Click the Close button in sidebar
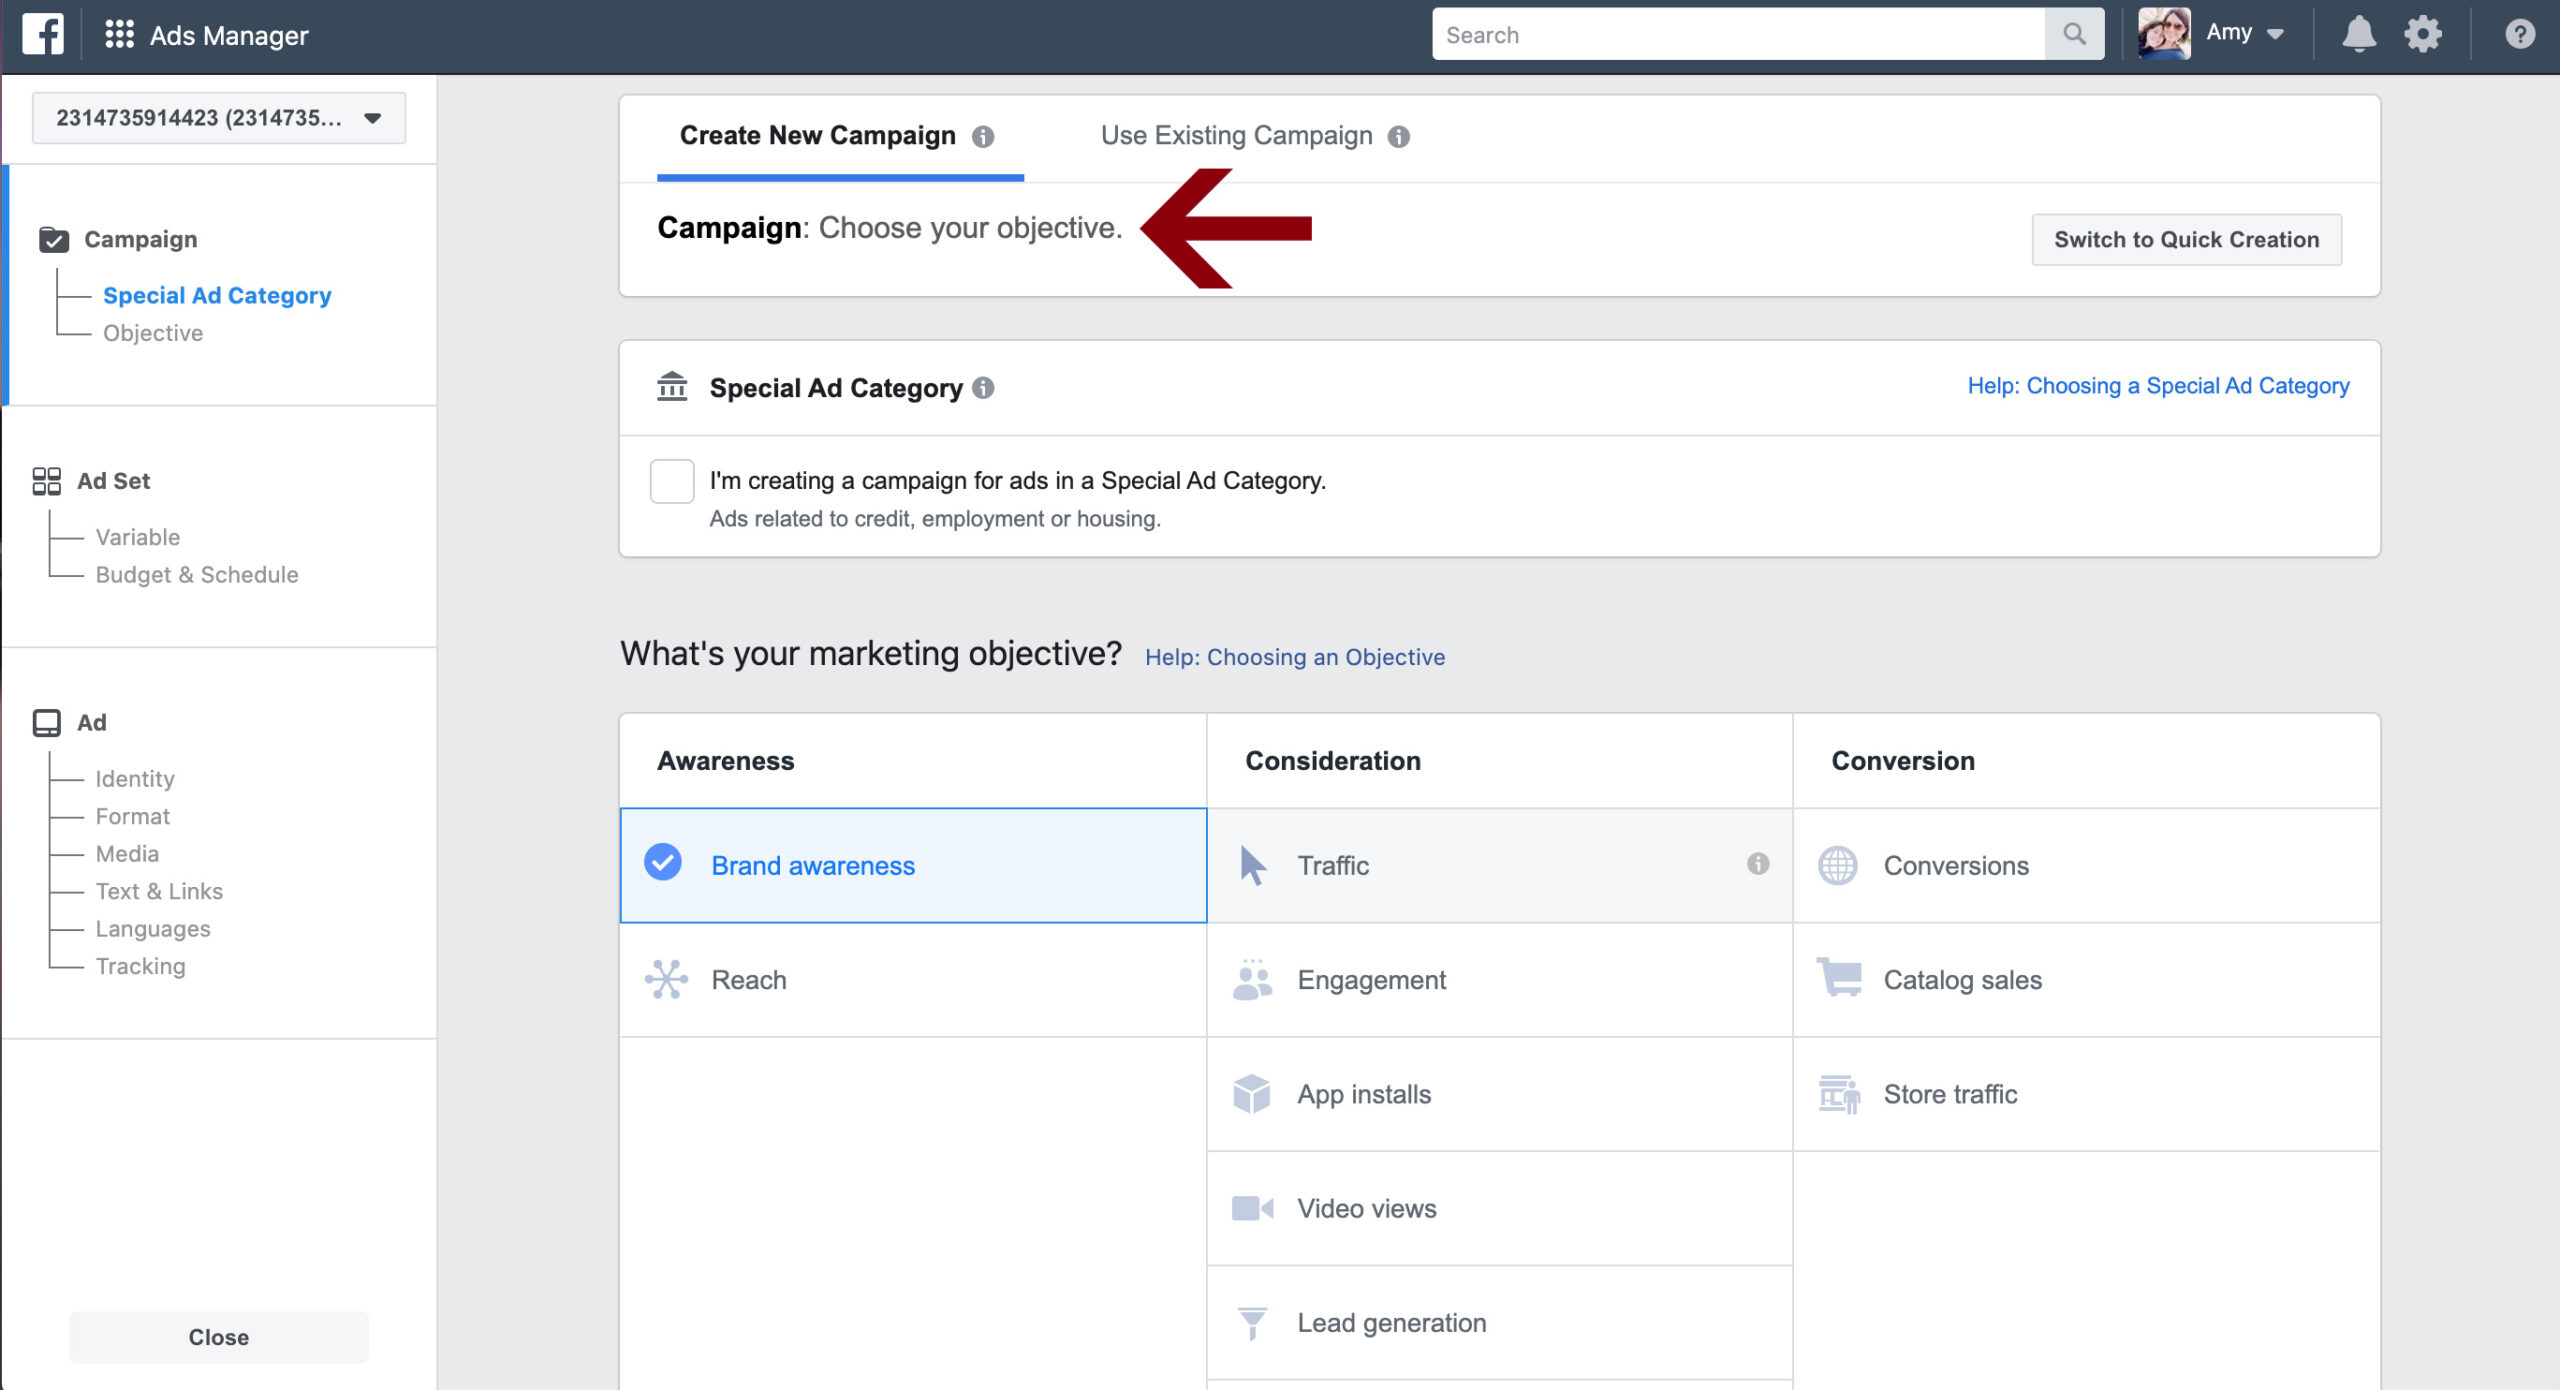2560x1390 pixels. coord(219,1338)
